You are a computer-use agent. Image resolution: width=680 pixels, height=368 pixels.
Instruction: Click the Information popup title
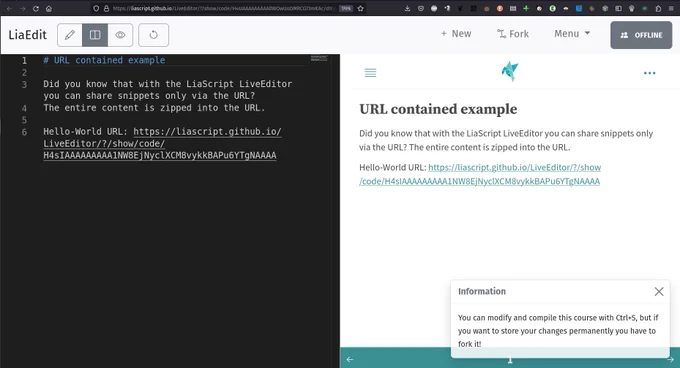[482, 291]
